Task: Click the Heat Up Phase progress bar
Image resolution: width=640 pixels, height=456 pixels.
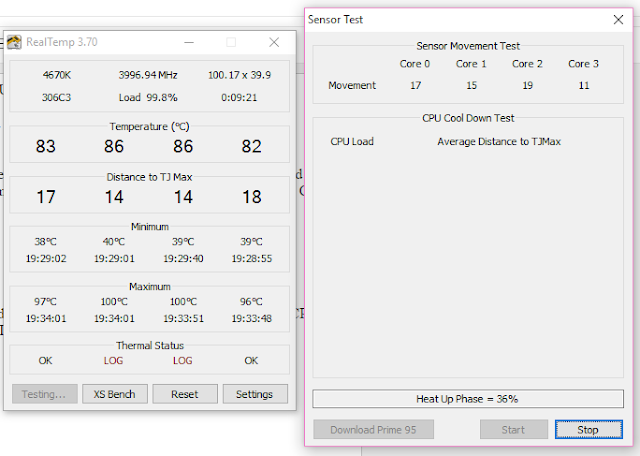Action: point(468,399)
